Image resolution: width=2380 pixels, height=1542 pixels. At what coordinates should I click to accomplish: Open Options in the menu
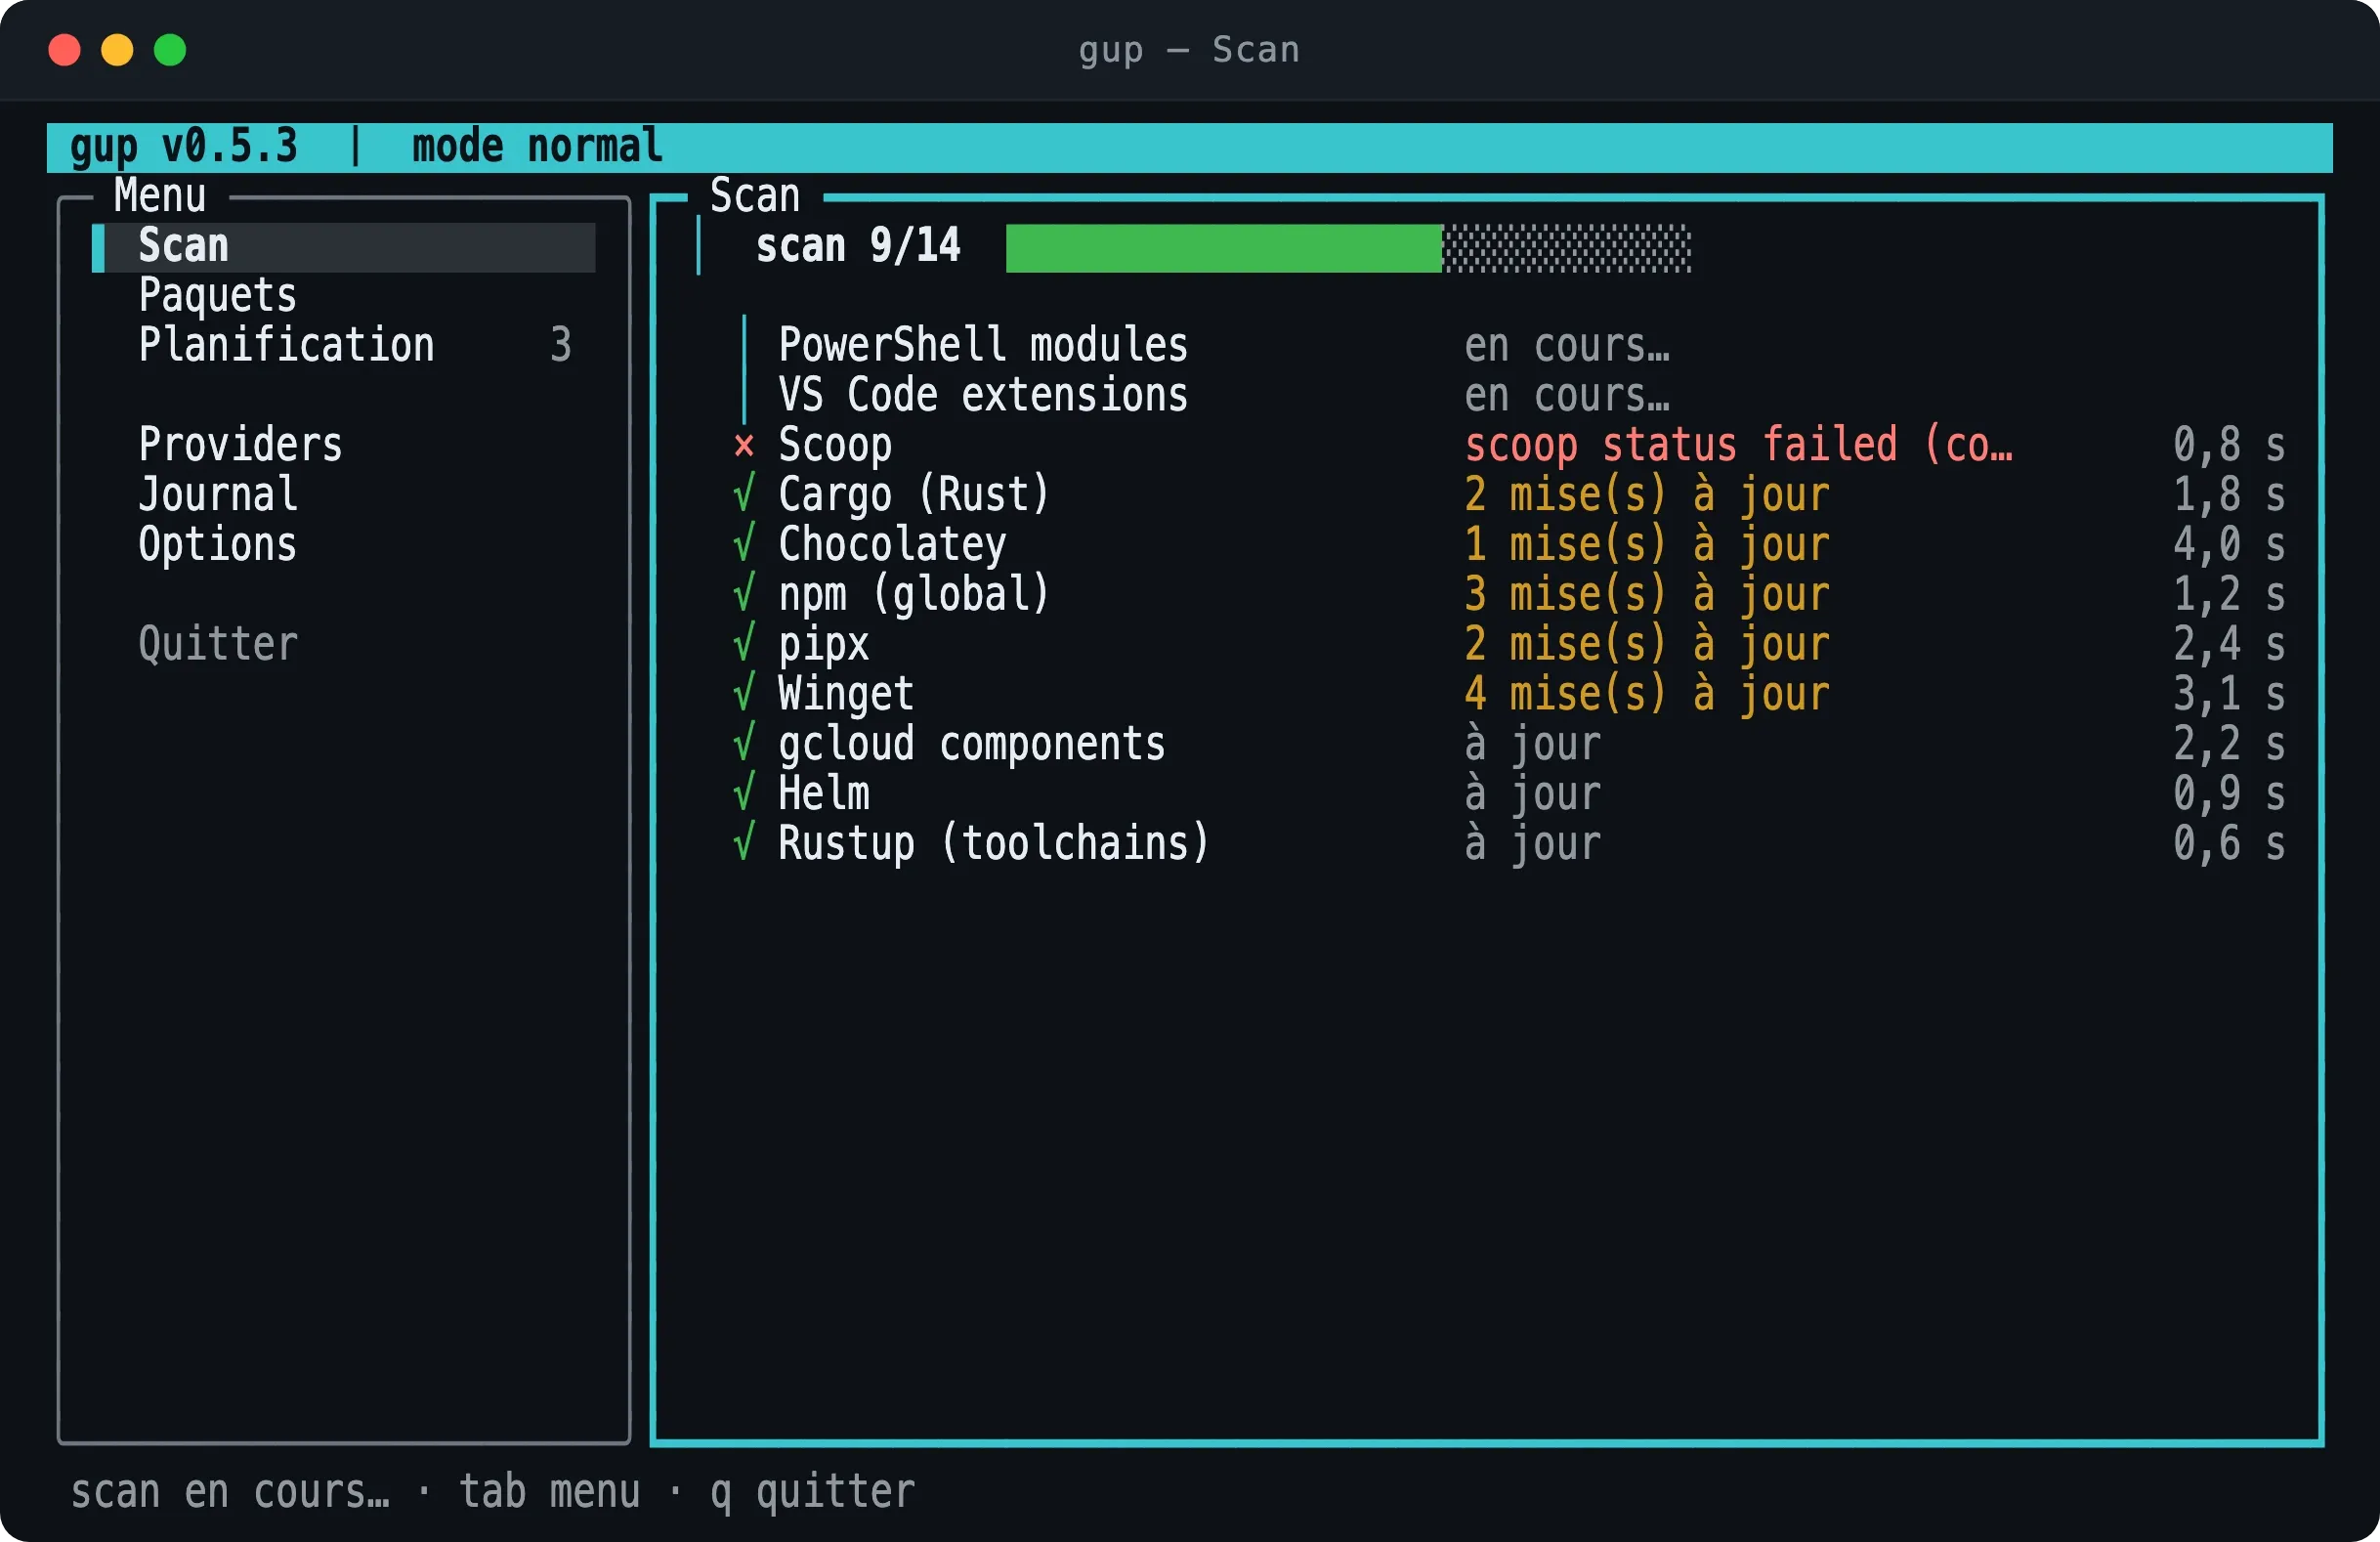[217, 545]
